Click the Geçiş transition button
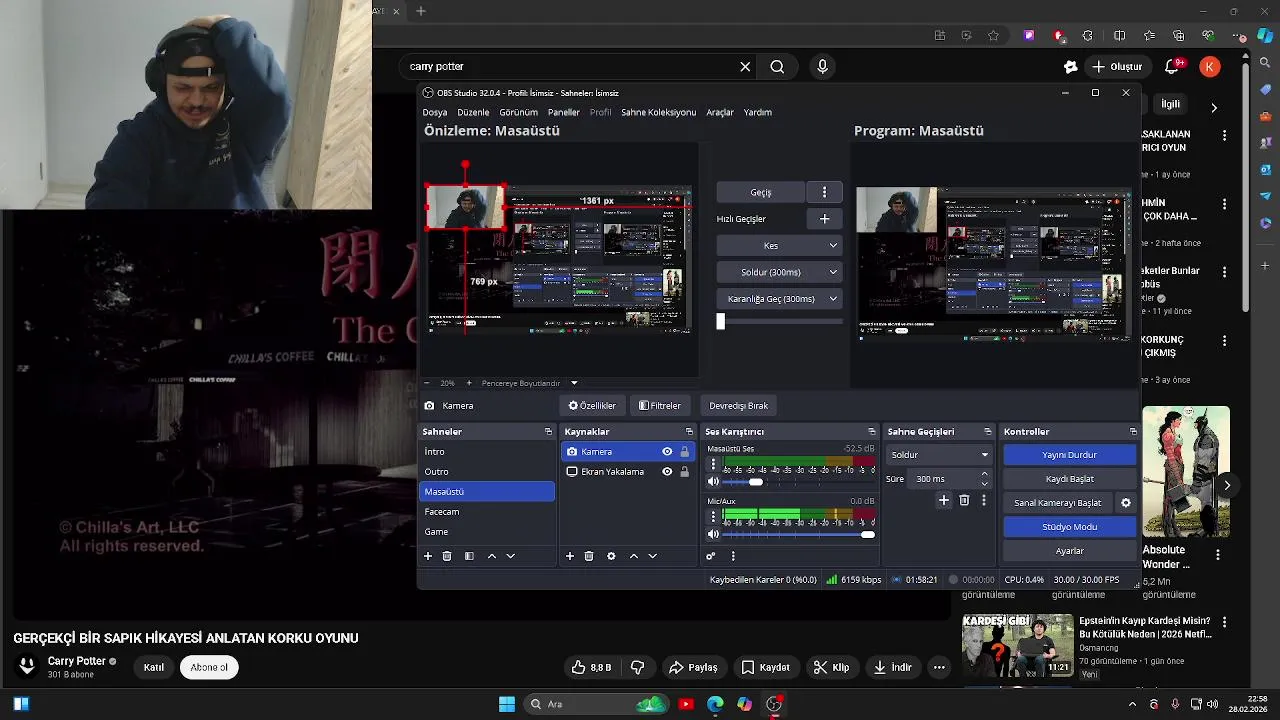 [761, 192]
